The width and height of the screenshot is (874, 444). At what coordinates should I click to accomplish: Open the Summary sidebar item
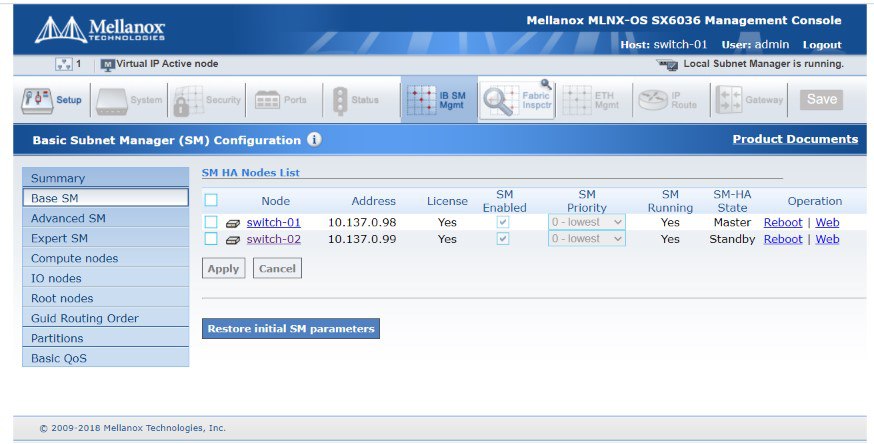tap(105, 178)
